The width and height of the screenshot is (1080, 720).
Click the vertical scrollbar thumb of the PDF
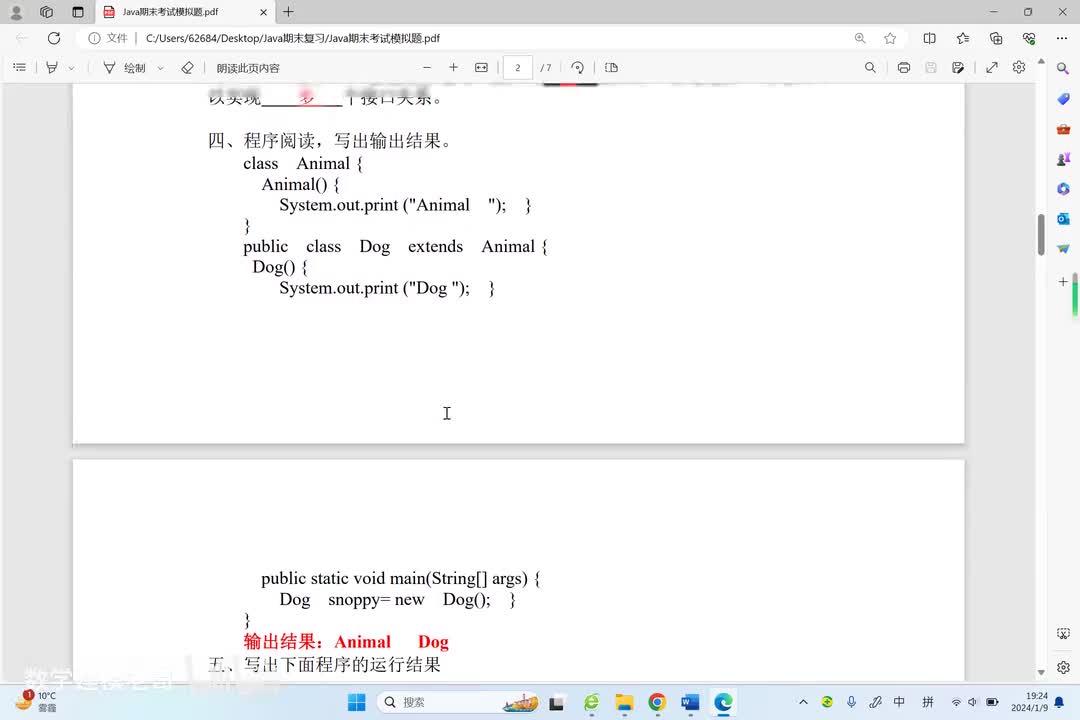pos(1041,234)
